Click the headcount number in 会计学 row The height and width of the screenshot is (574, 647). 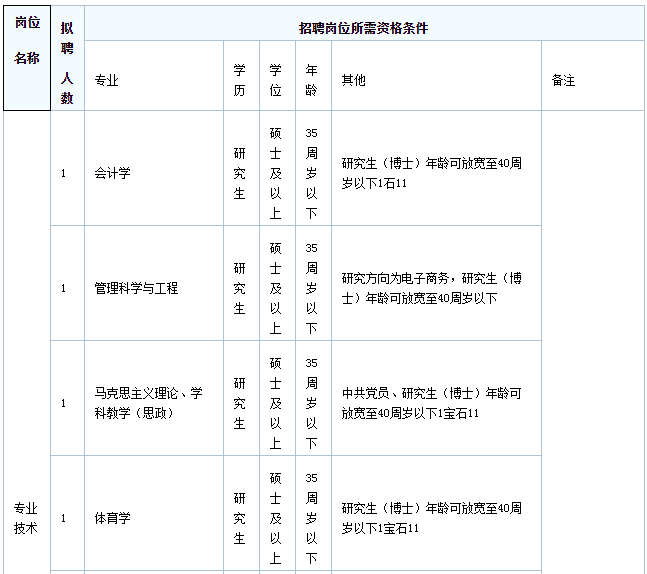click(64, 173)
